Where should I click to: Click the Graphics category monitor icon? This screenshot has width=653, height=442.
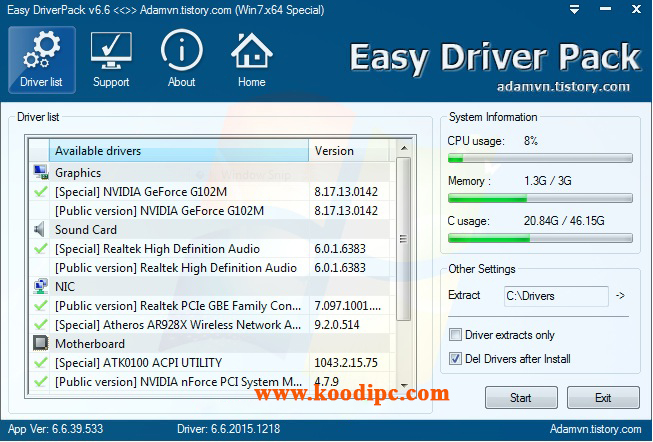point(41,172)
